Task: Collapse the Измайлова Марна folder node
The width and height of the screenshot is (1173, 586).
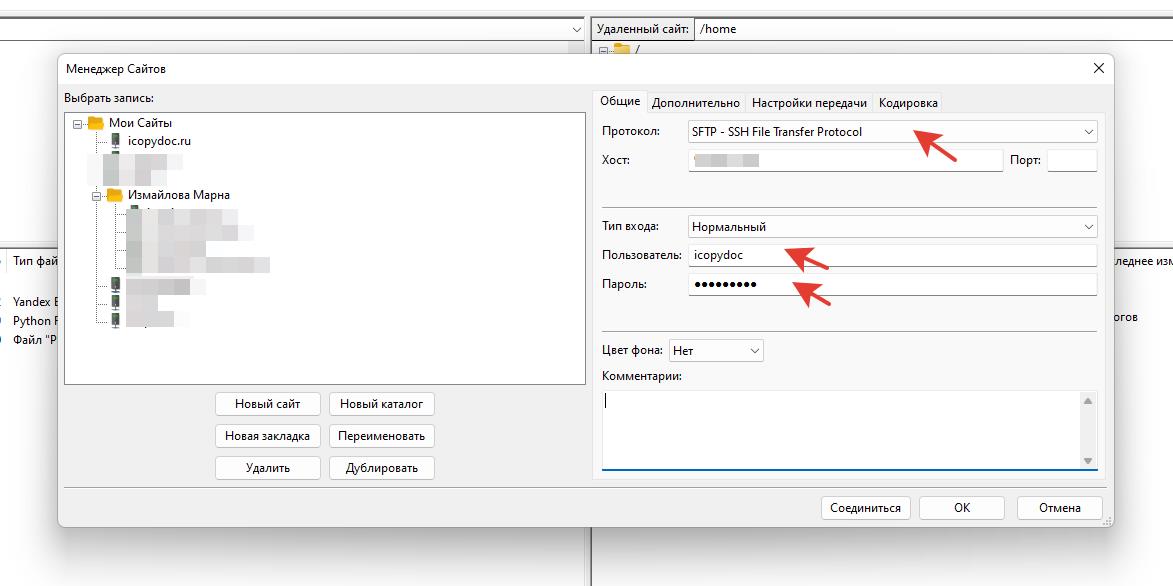Action: [x=97, y=196]
